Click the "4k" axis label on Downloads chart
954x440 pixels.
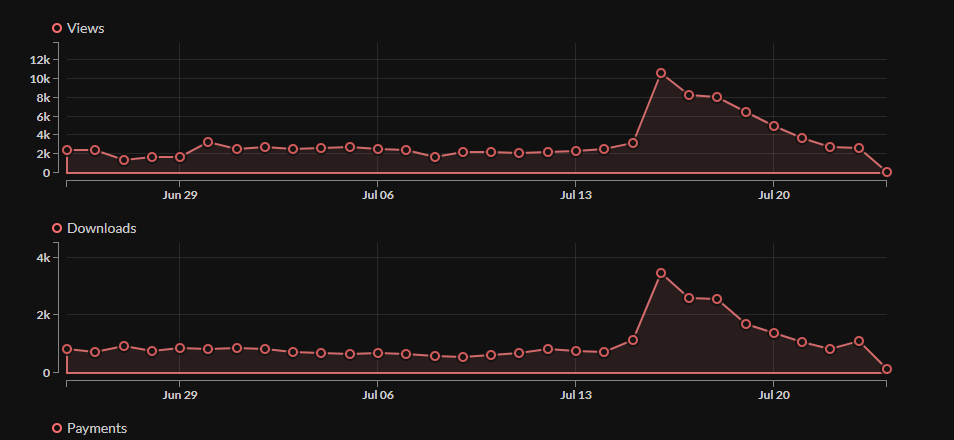click(43, 258)
